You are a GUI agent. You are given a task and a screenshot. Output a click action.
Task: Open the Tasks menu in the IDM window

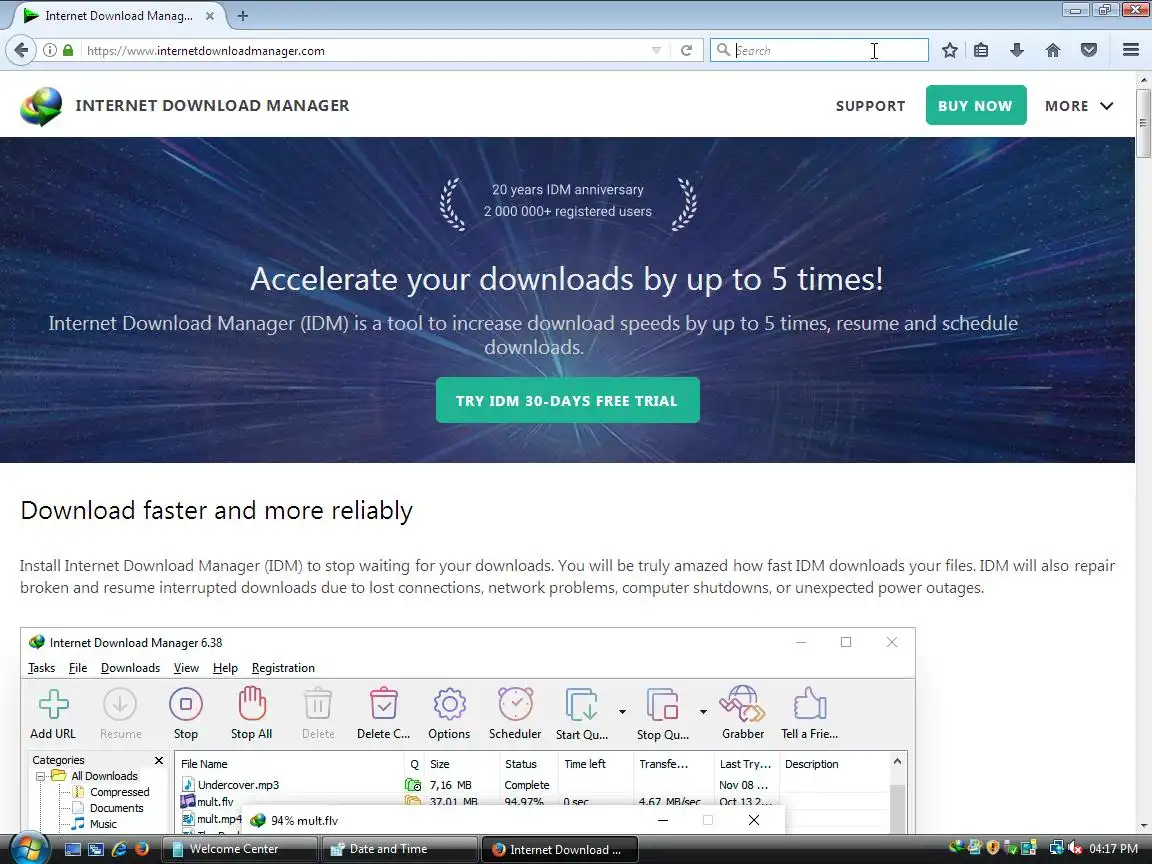[x=41, y=668]
